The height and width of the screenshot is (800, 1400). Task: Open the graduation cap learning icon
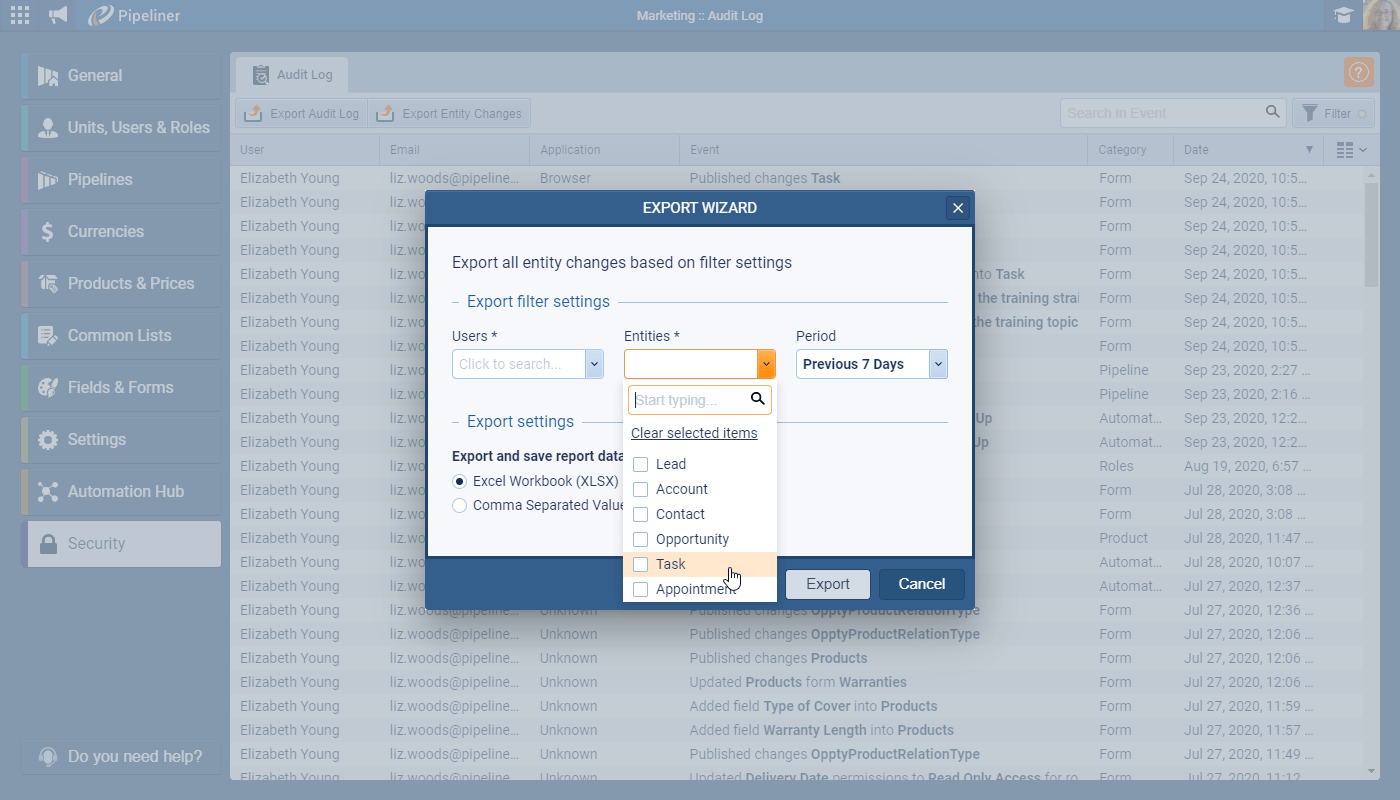tap(1343, 15)
